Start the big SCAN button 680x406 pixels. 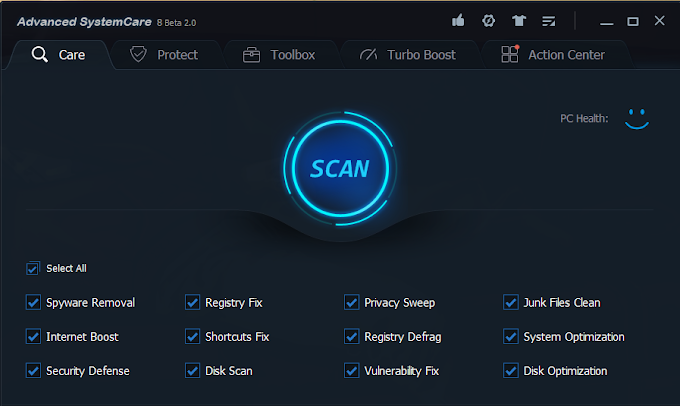(340, 168)
